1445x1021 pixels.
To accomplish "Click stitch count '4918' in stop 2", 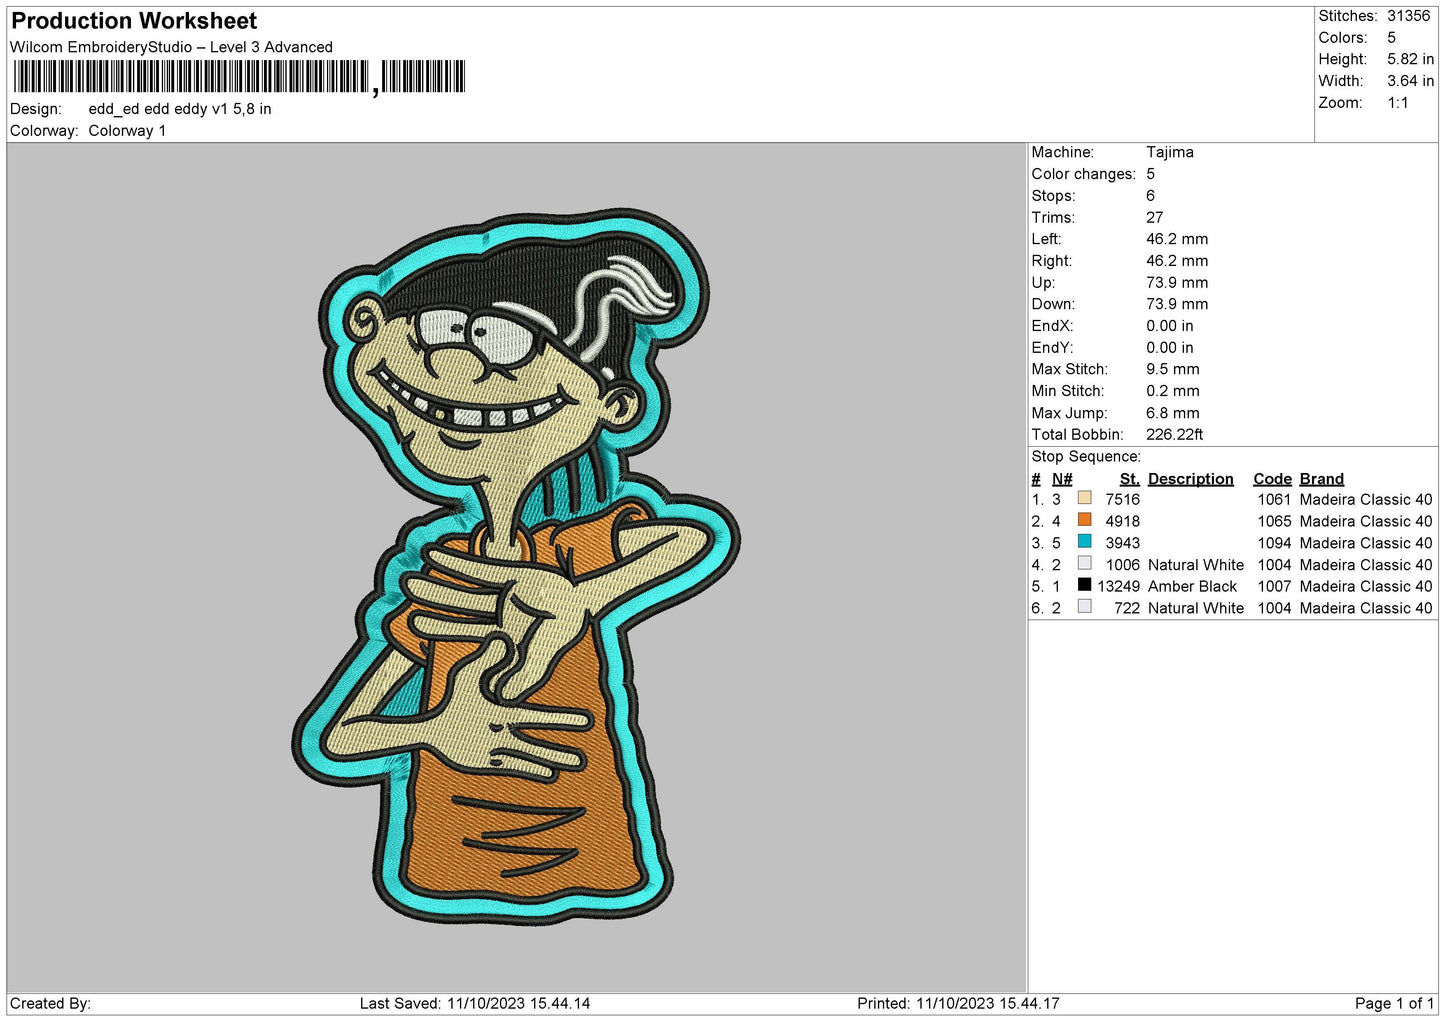I will [x=1122, y=522].
